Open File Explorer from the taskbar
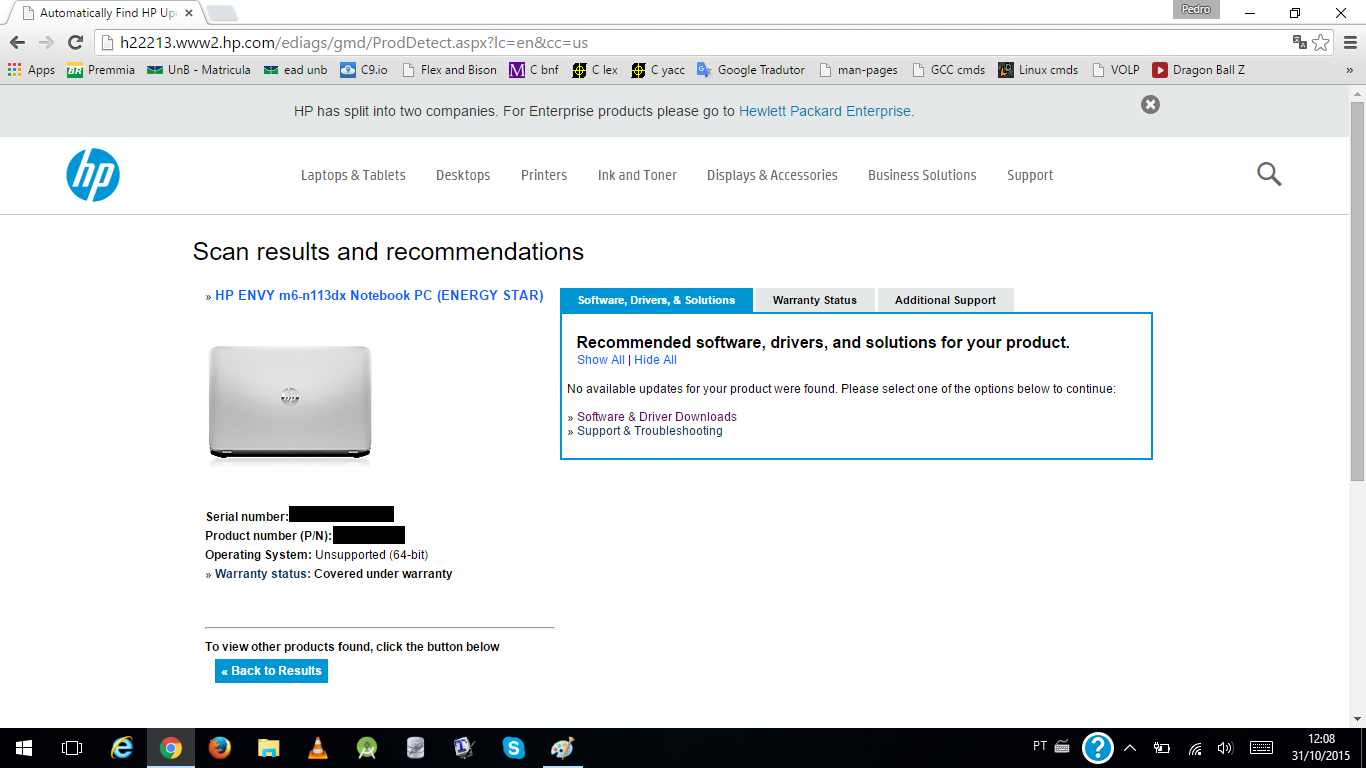The height and width of the screenshot is (768, 1366). (269, 748)
